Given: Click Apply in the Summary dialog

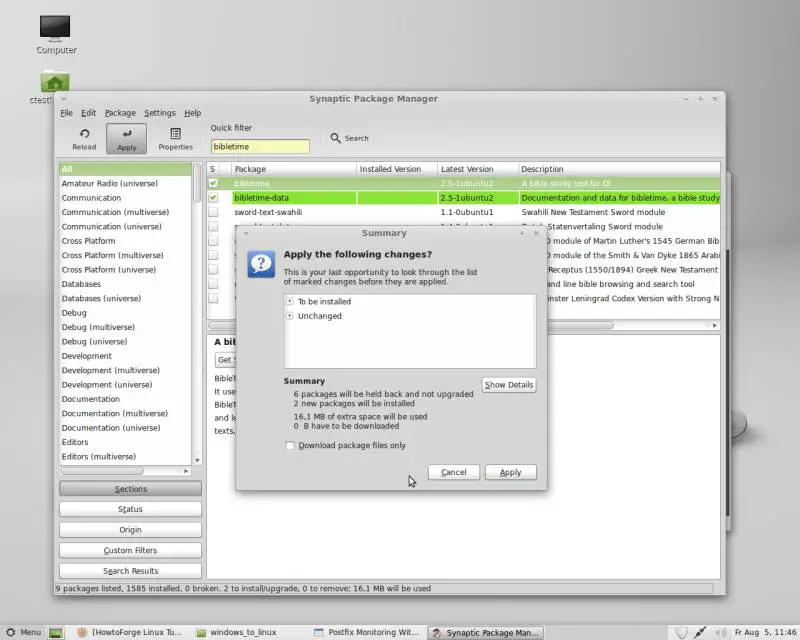Looking at the screenshot, I should [511, 472].
